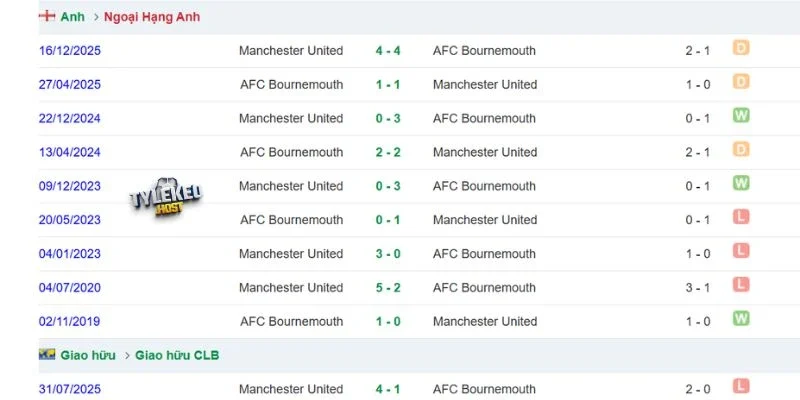
Task: Open the Ngoại Hạng Anh league link
Action: click(x=152, y=17)
